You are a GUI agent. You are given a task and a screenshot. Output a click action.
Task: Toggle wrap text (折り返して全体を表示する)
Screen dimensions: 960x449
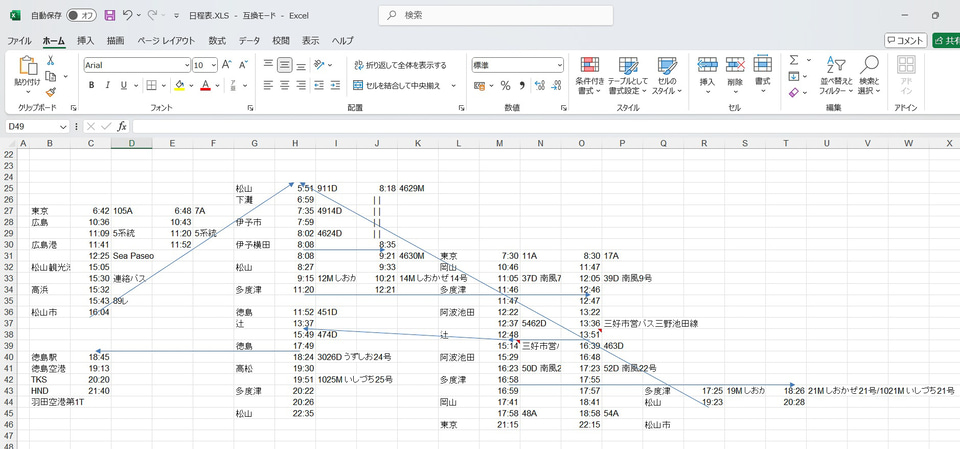click(x=400, y=65)
